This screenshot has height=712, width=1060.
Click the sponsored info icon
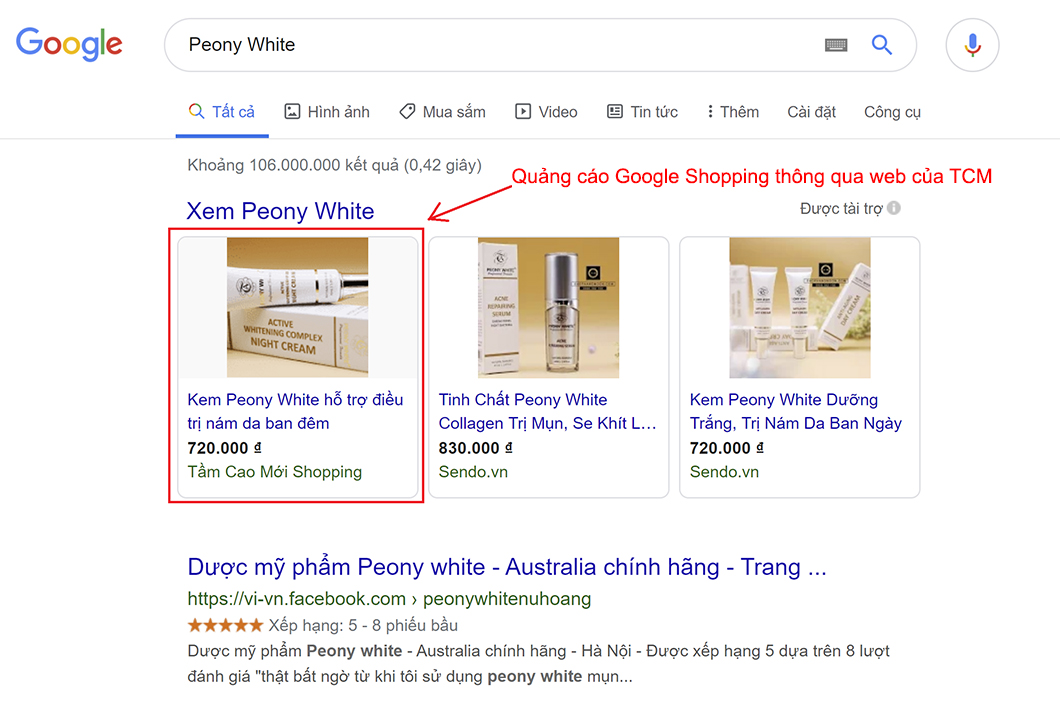[894, 208]
